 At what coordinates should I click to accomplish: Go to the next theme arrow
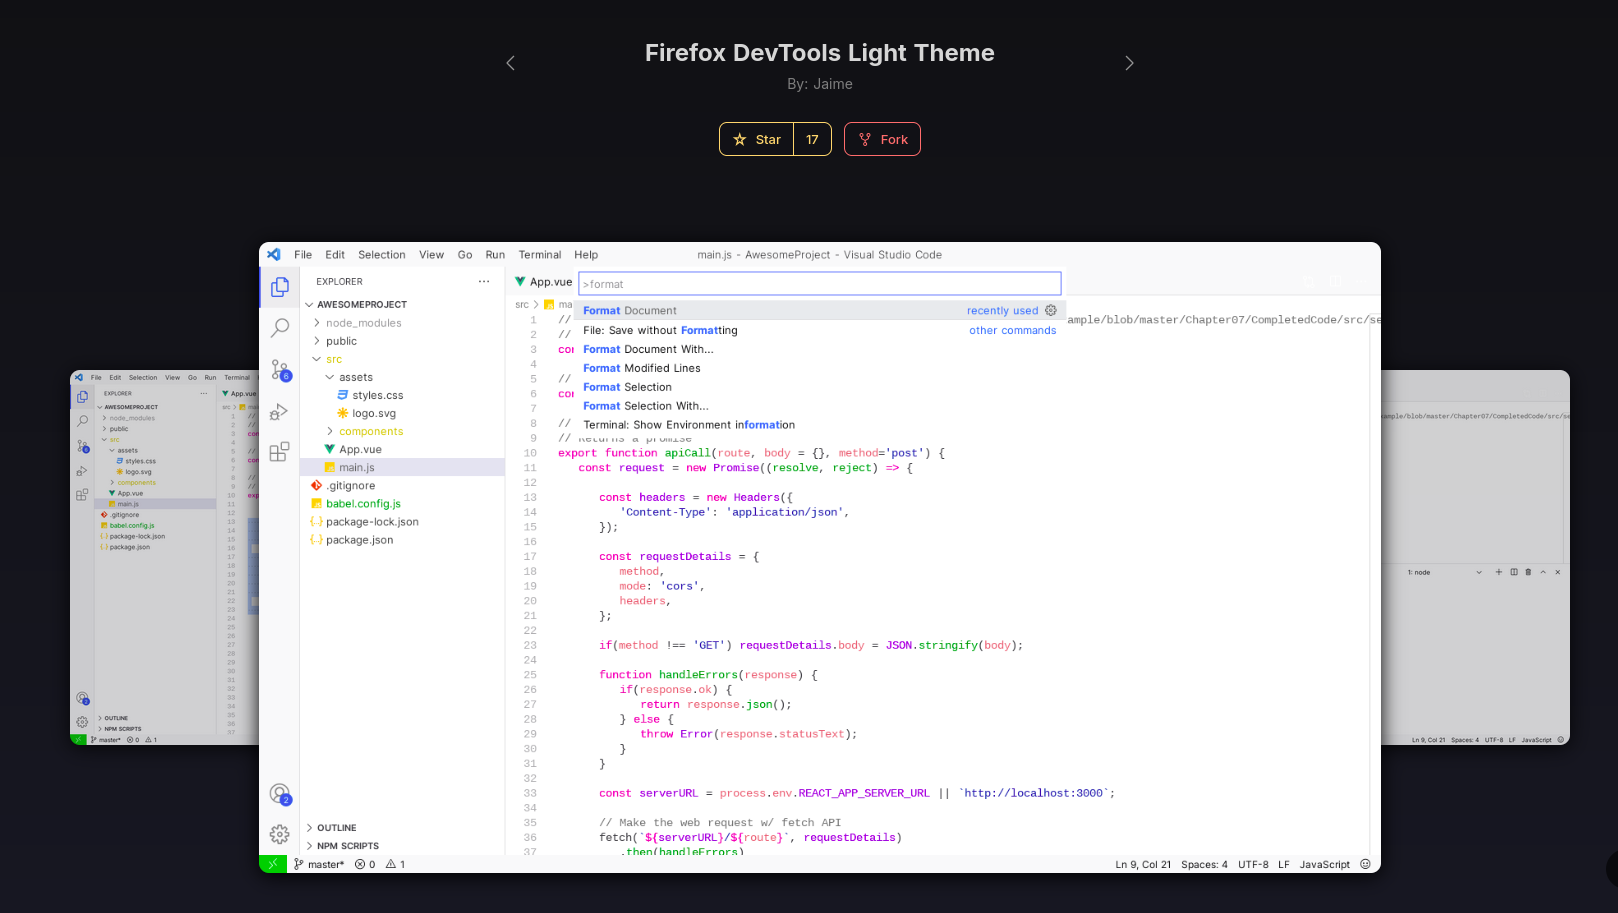(x=1129, y=63)
